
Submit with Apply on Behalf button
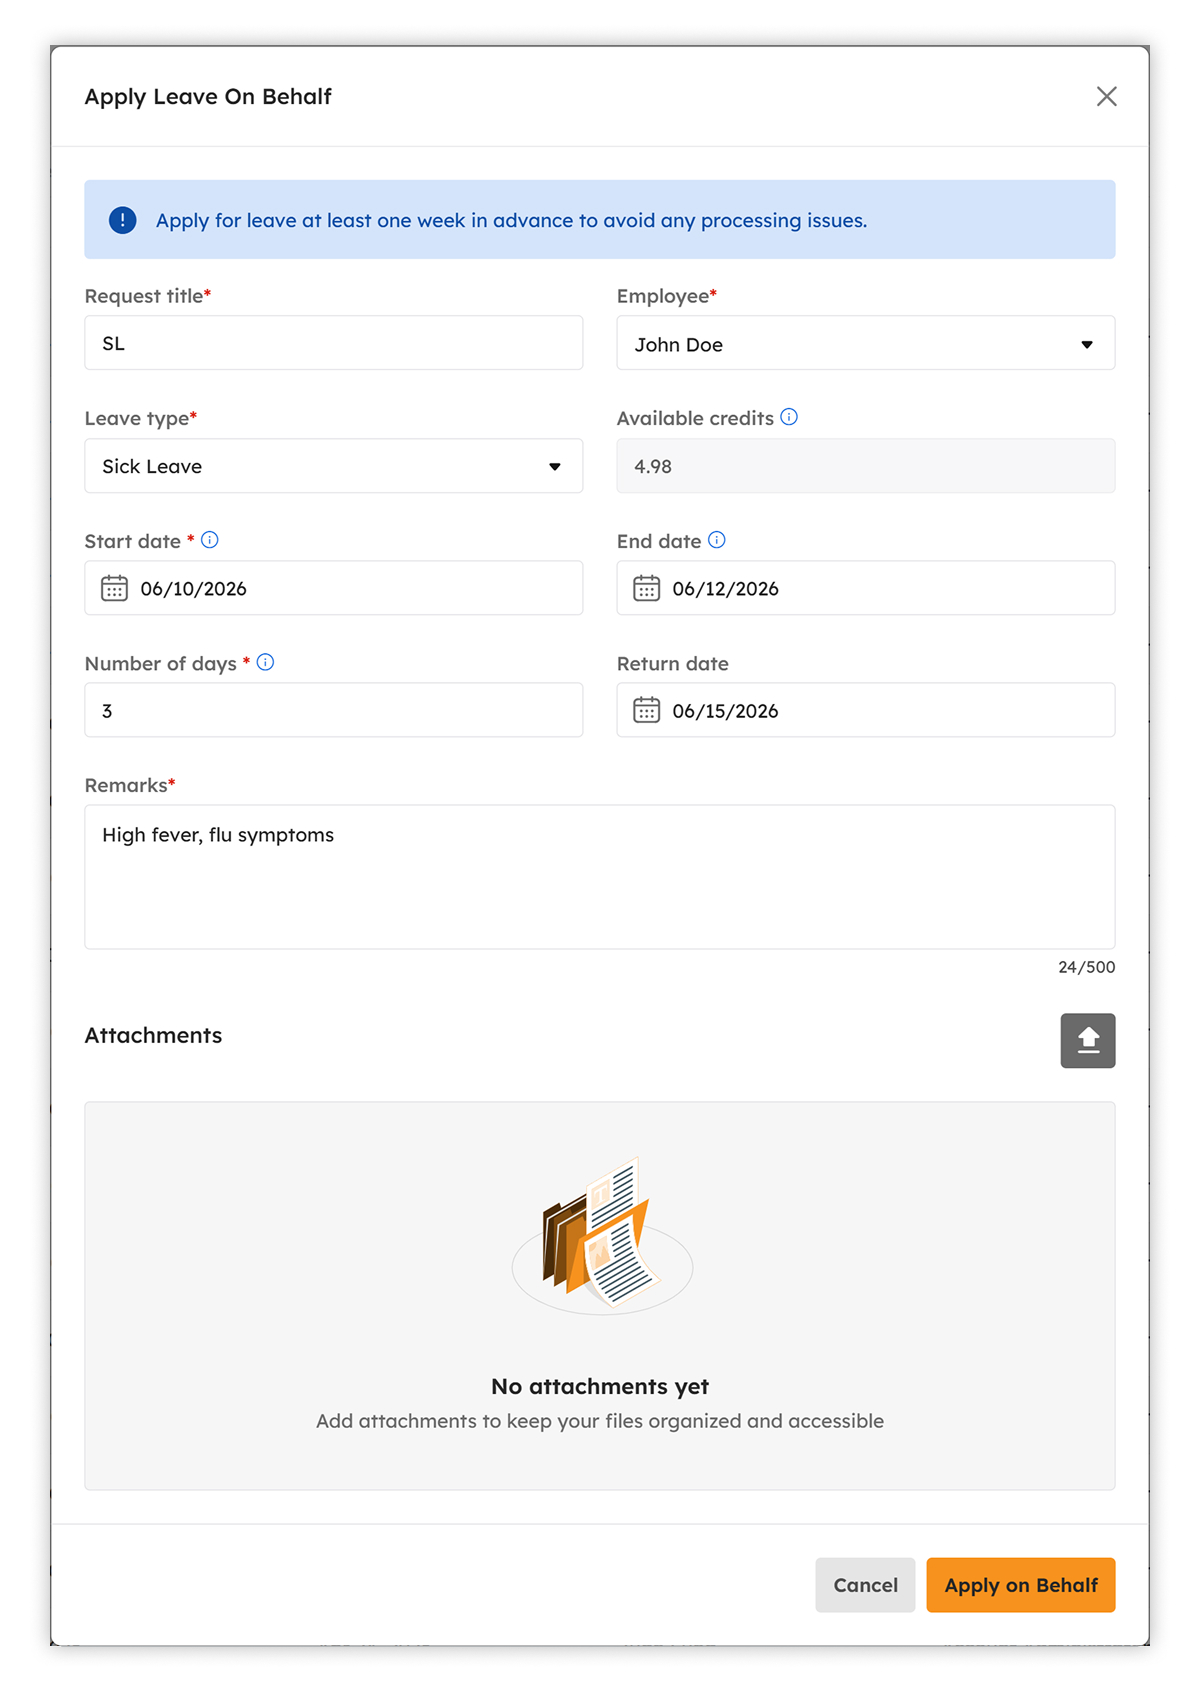tap(1021, 1585)
